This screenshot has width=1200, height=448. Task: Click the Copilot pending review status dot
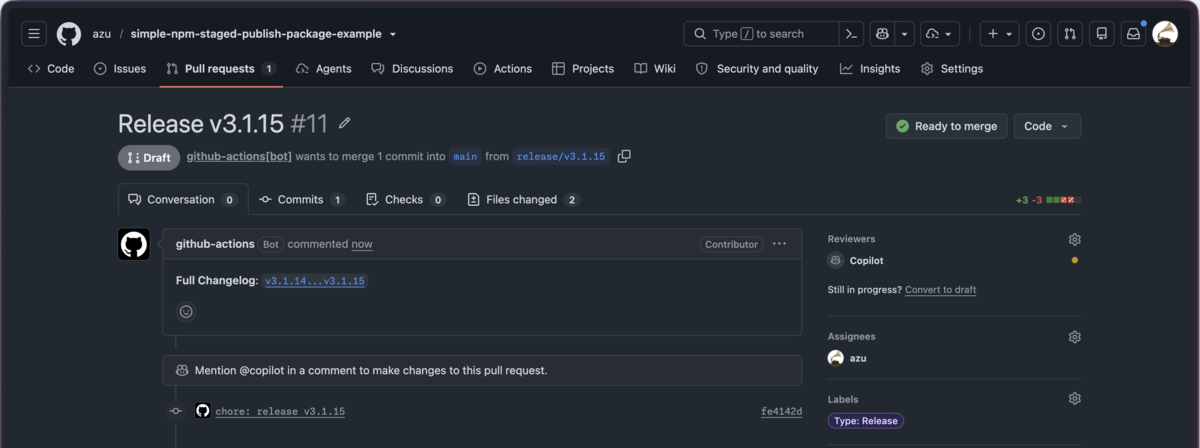[x=1075, y=261]
